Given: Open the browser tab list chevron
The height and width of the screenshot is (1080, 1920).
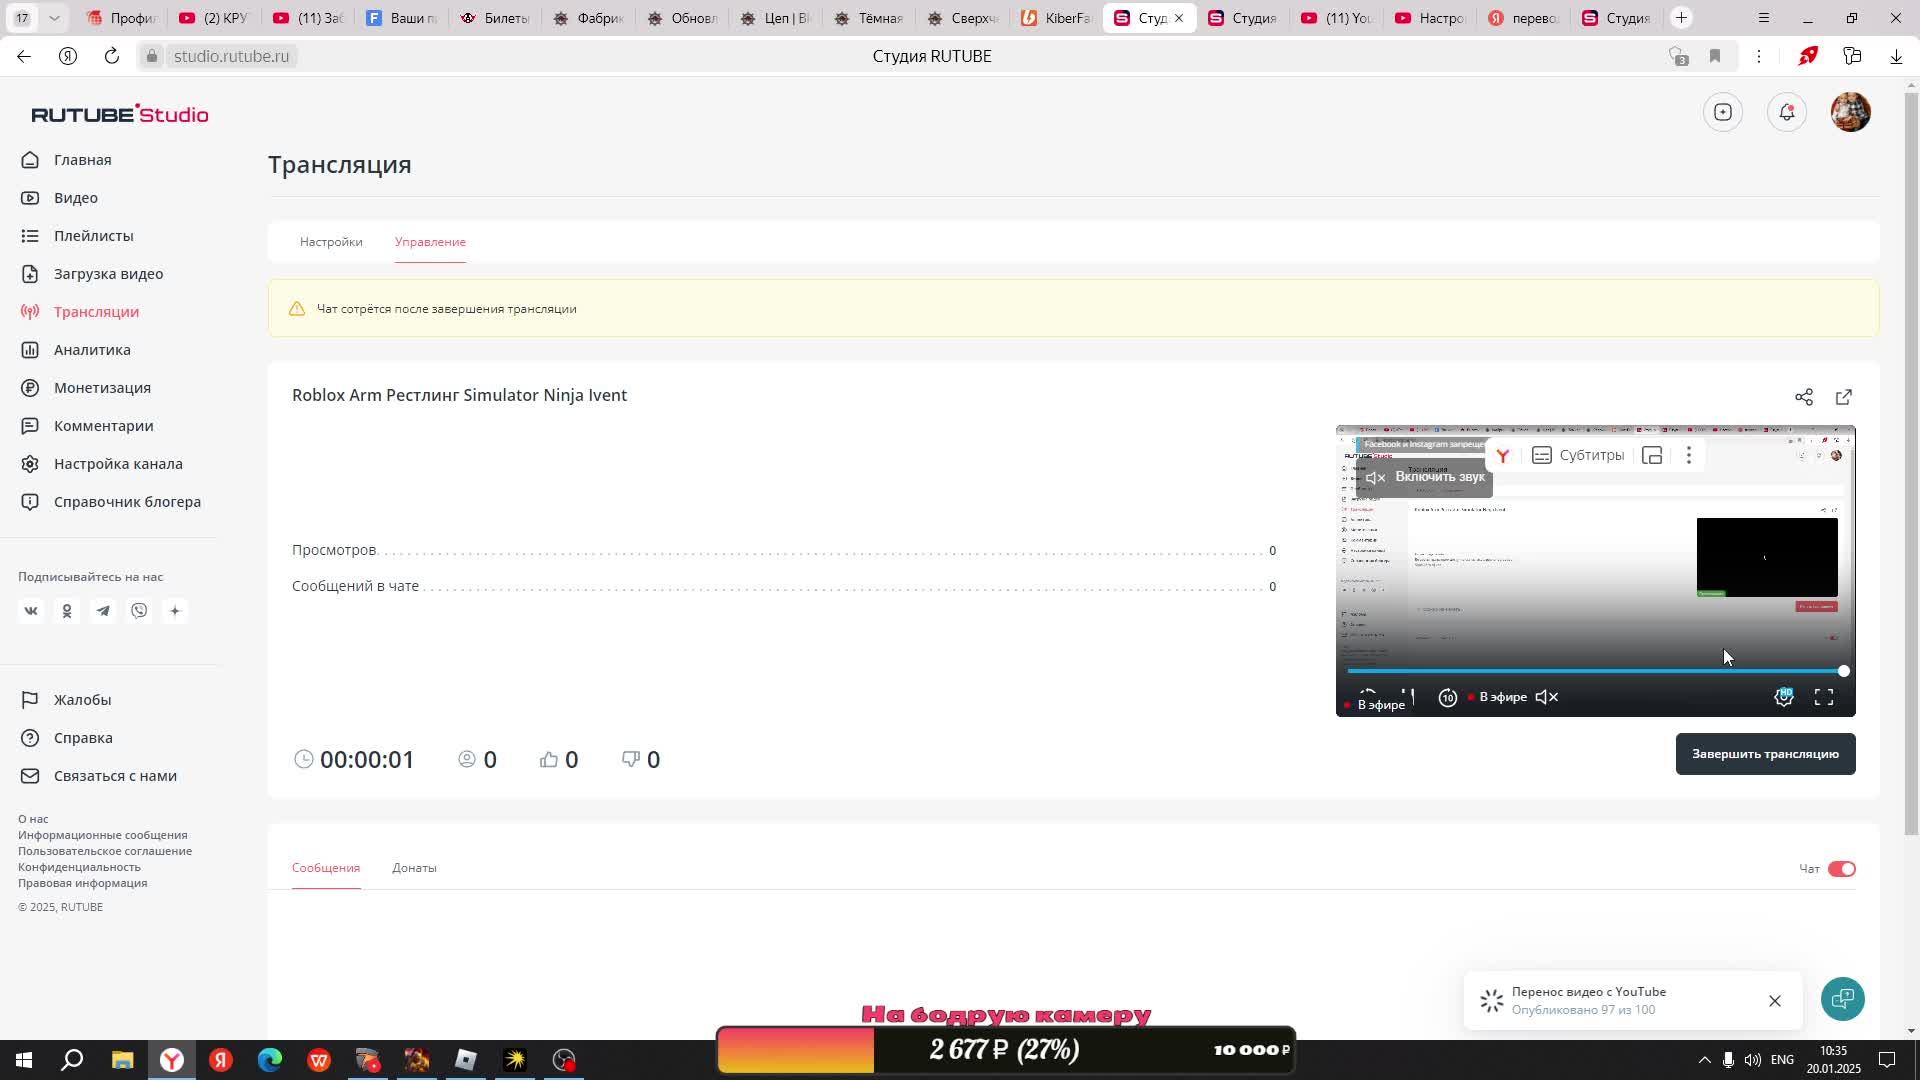Looking at the screenshot, I should click(54, 18).
